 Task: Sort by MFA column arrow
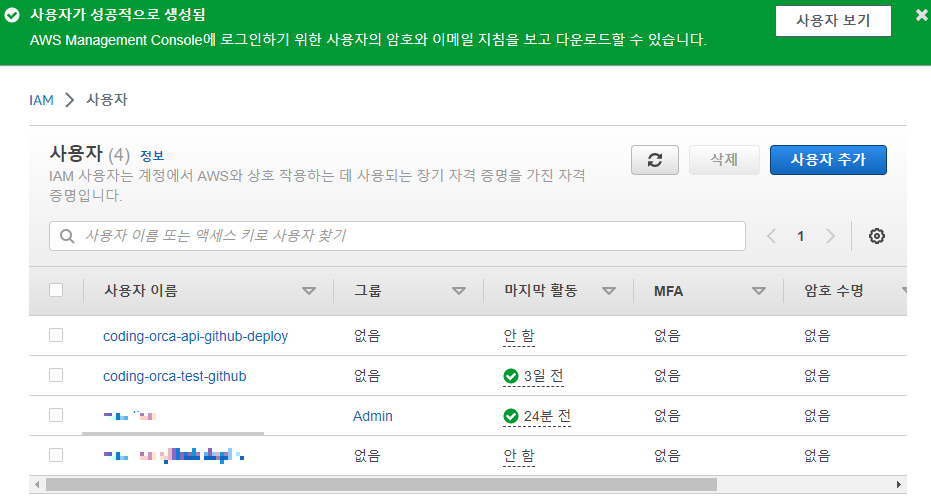coord(759,291)
